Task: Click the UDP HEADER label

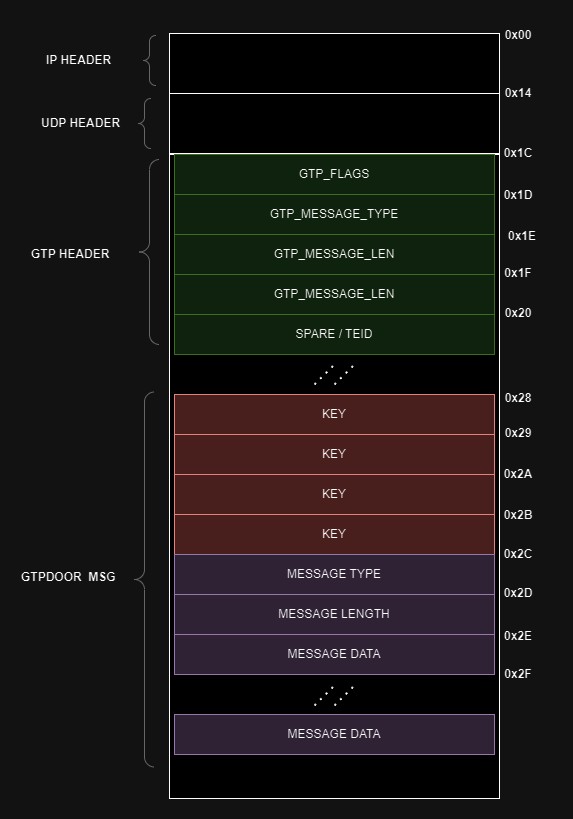Action: tap(80, 123)
